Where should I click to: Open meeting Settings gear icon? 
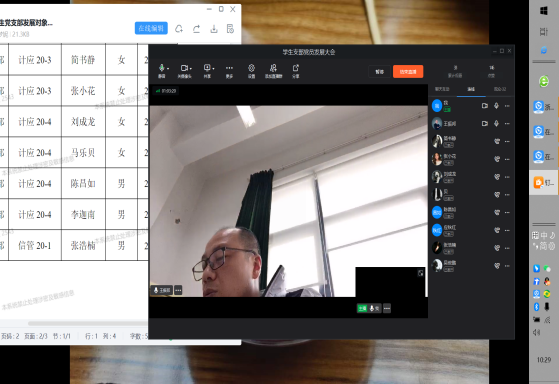[x=251, y=68]
